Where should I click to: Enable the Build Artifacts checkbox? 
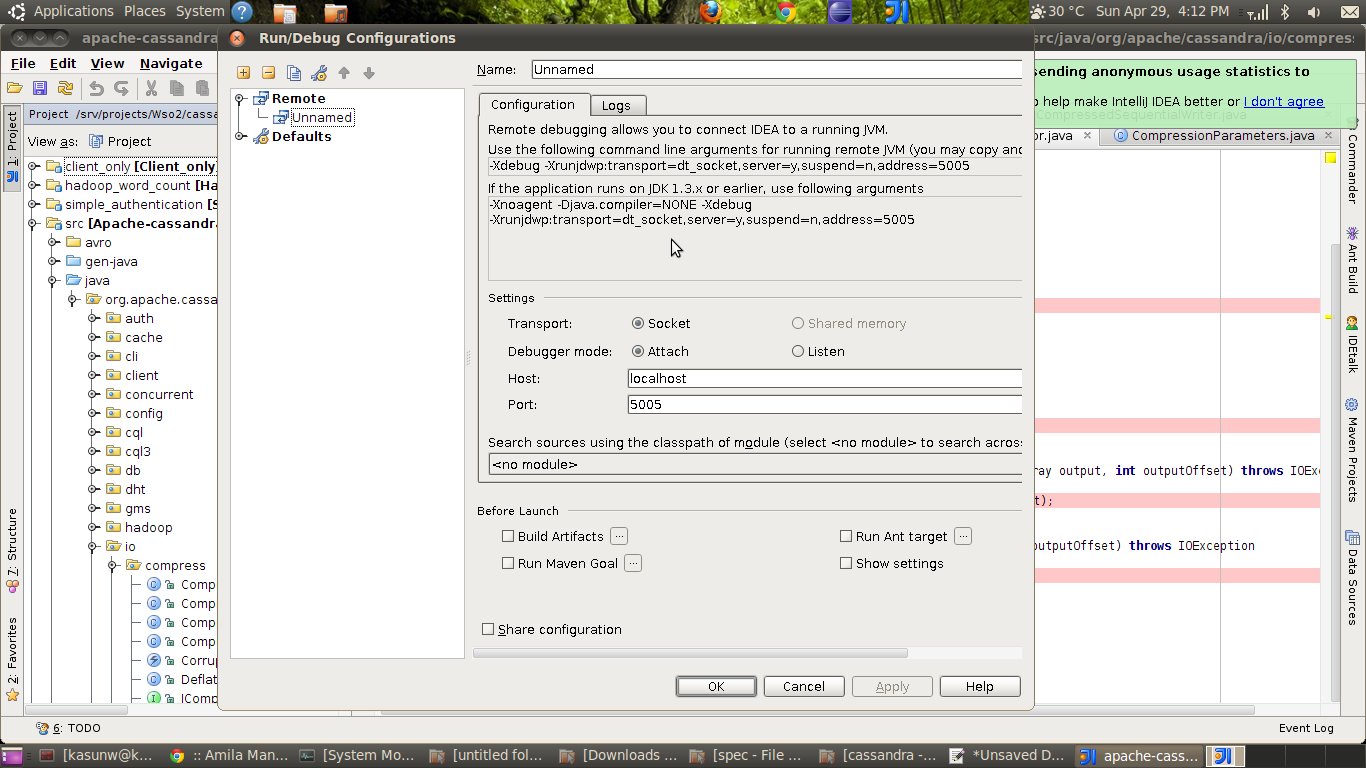coord(508,536)
